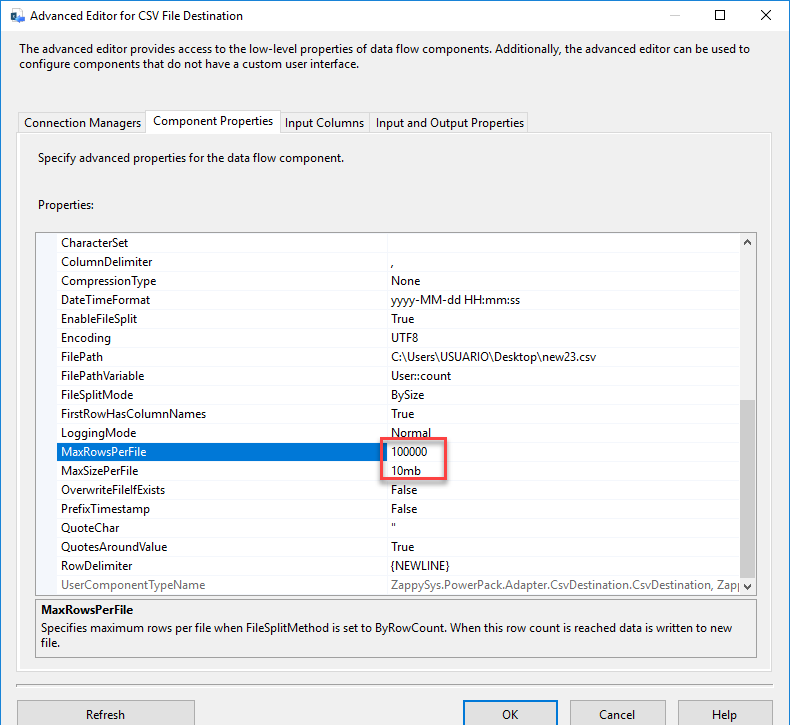The width and height of the screenshot is (790, 725).
Task: Select the MaxSizePerFile property name
Action: [x=99, y=471]
